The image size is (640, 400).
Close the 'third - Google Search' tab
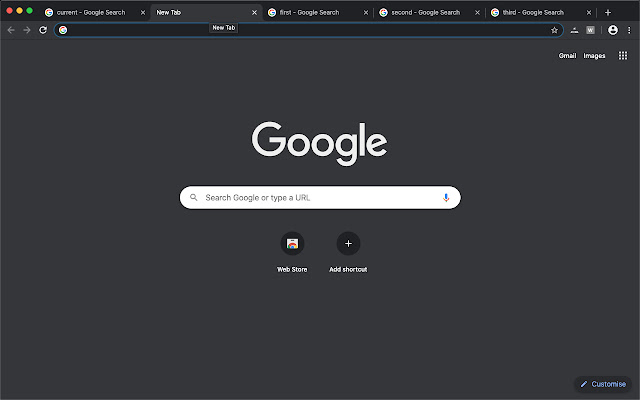coord(589,13)
